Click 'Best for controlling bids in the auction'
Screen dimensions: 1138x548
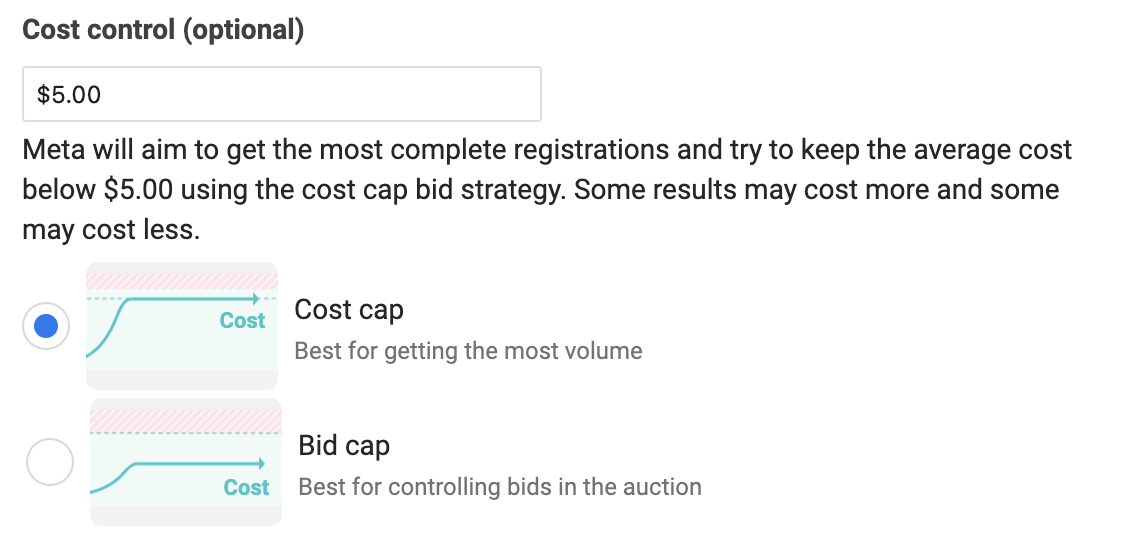[x=500, y=486]
